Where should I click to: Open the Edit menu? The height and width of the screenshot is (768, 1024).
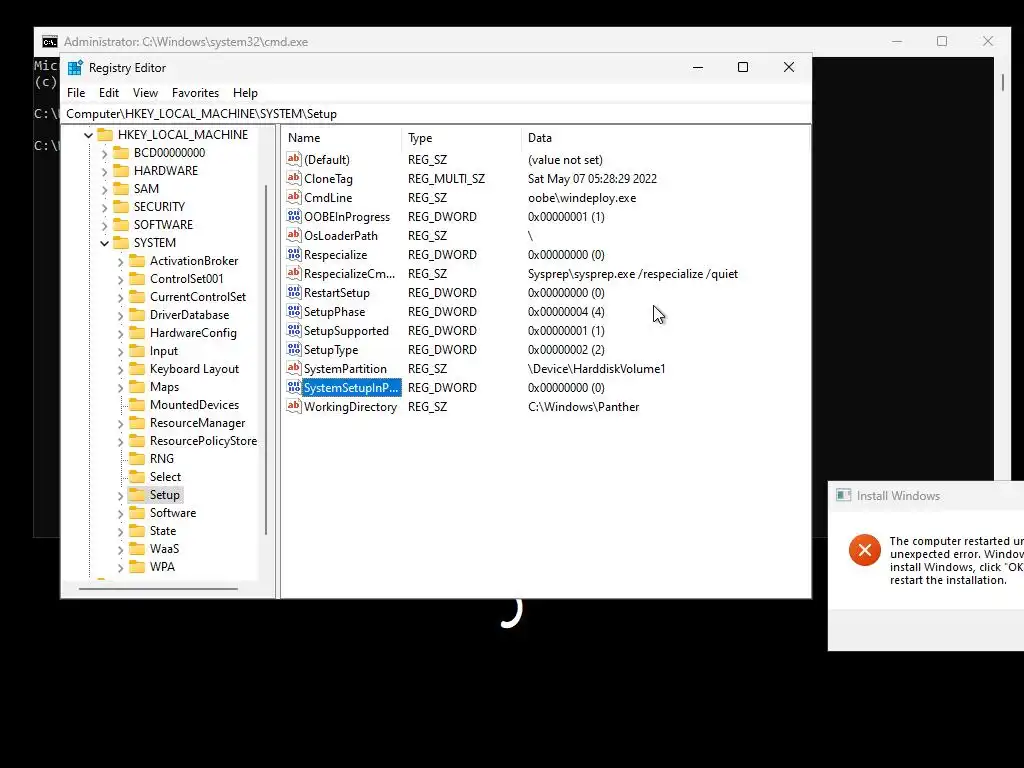108,93
